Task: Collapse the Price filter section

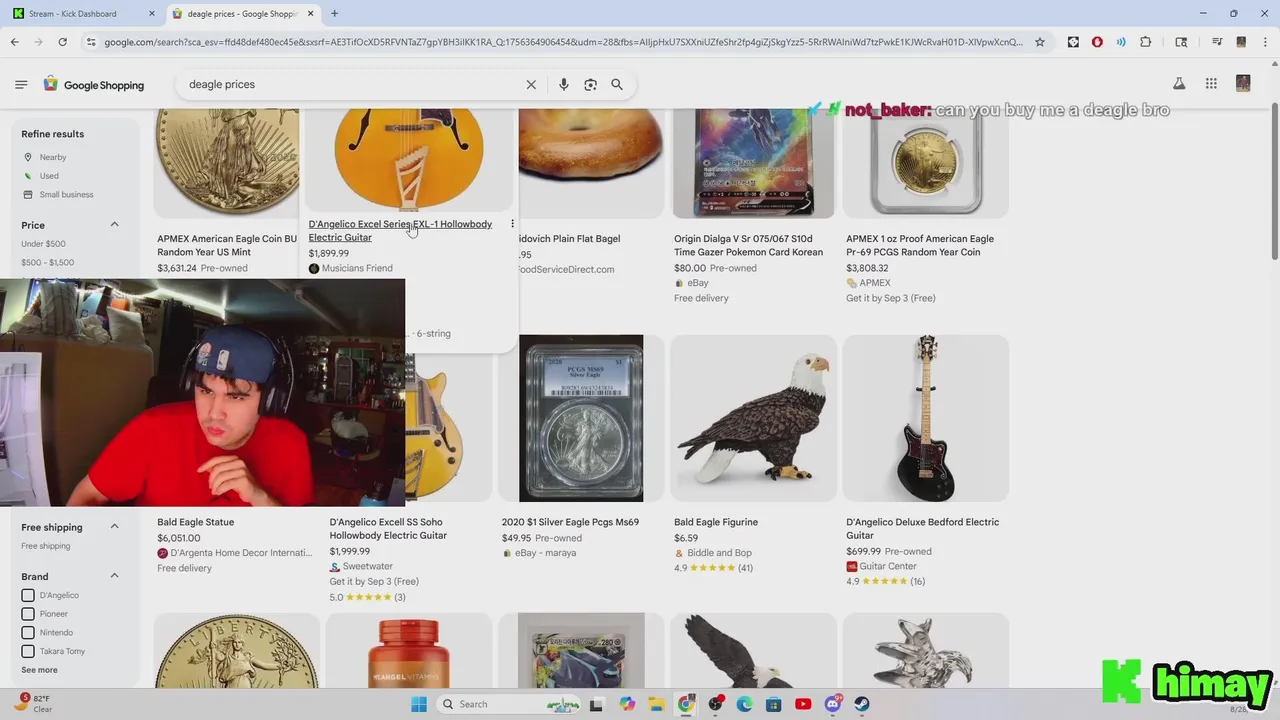Action: click(114, 225)
